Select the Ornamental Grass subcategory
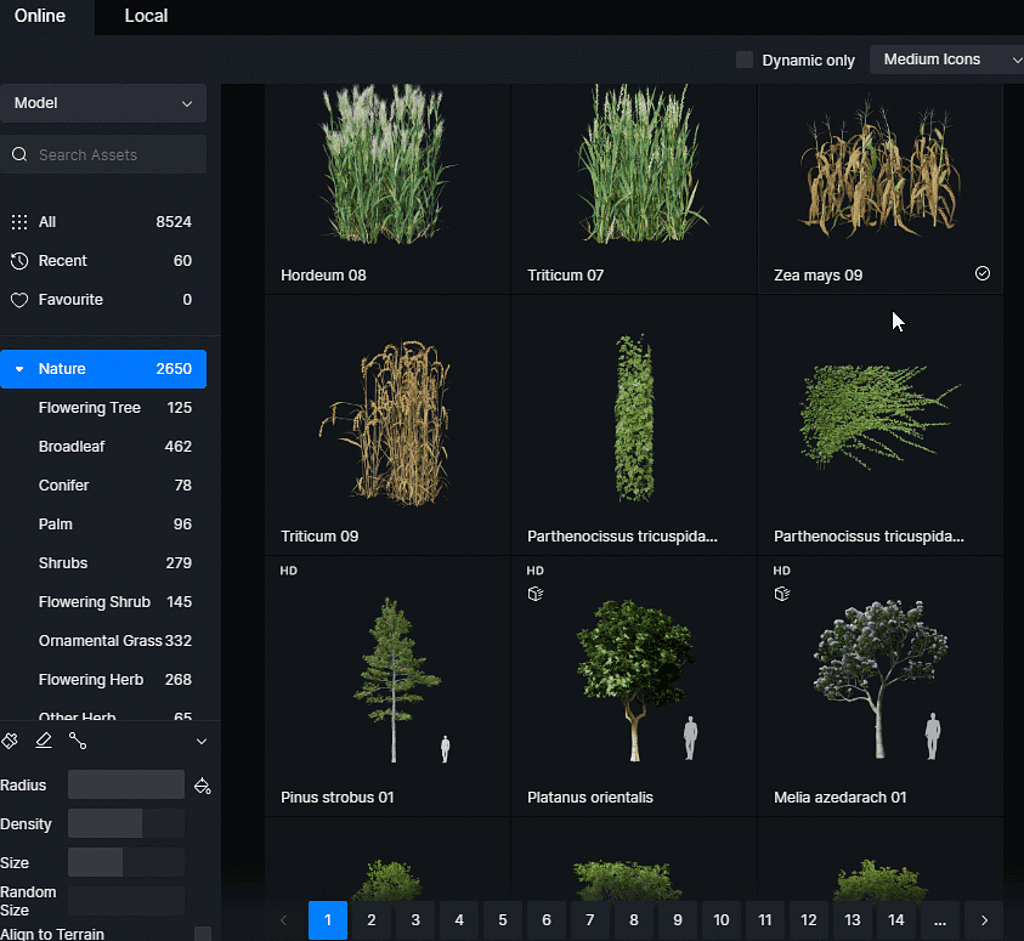This screenshot has height=941, width=1024. click(x=103, y=641)
